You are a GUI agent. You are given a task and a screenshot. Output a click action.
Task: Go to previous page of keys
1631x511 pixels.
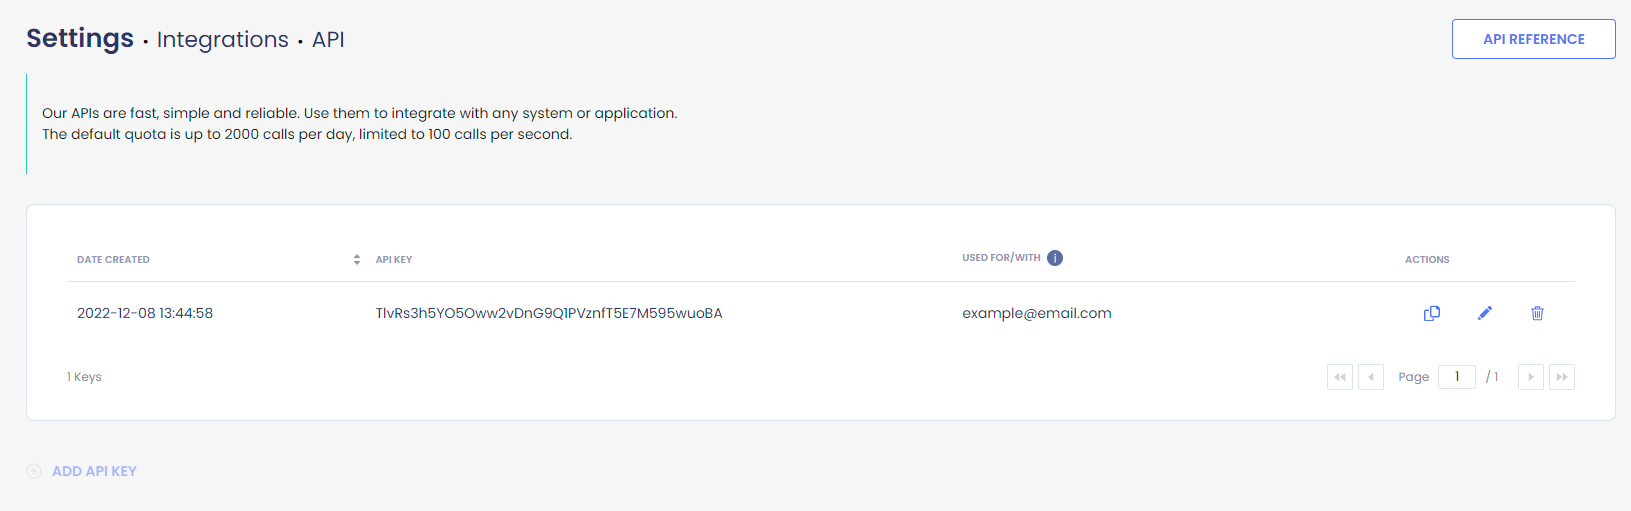[1371, 377]
